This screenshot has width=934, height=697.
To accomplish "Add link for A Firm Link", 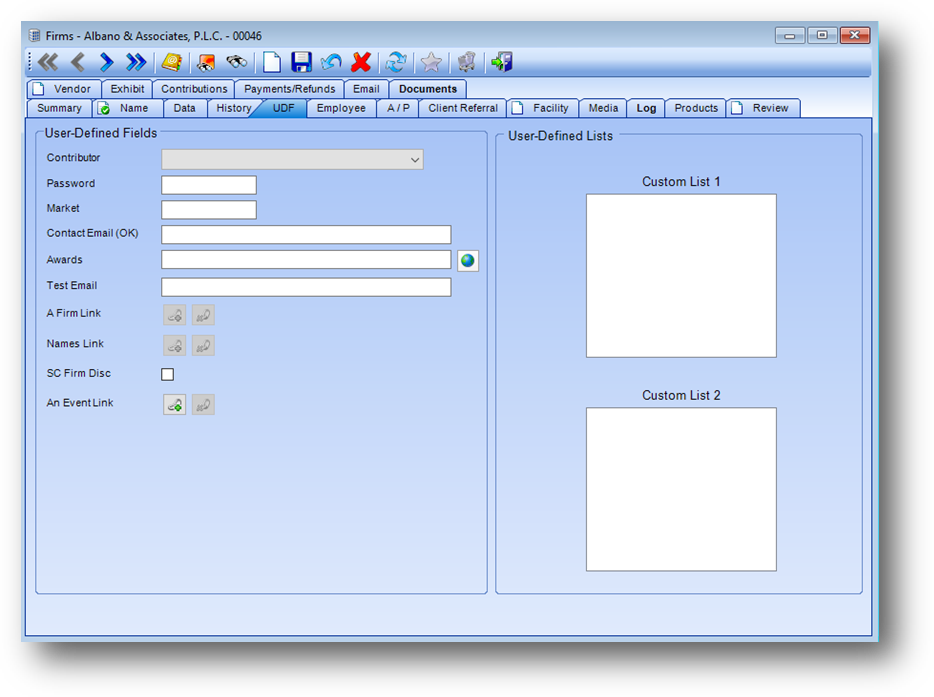I will click(175, 315).
